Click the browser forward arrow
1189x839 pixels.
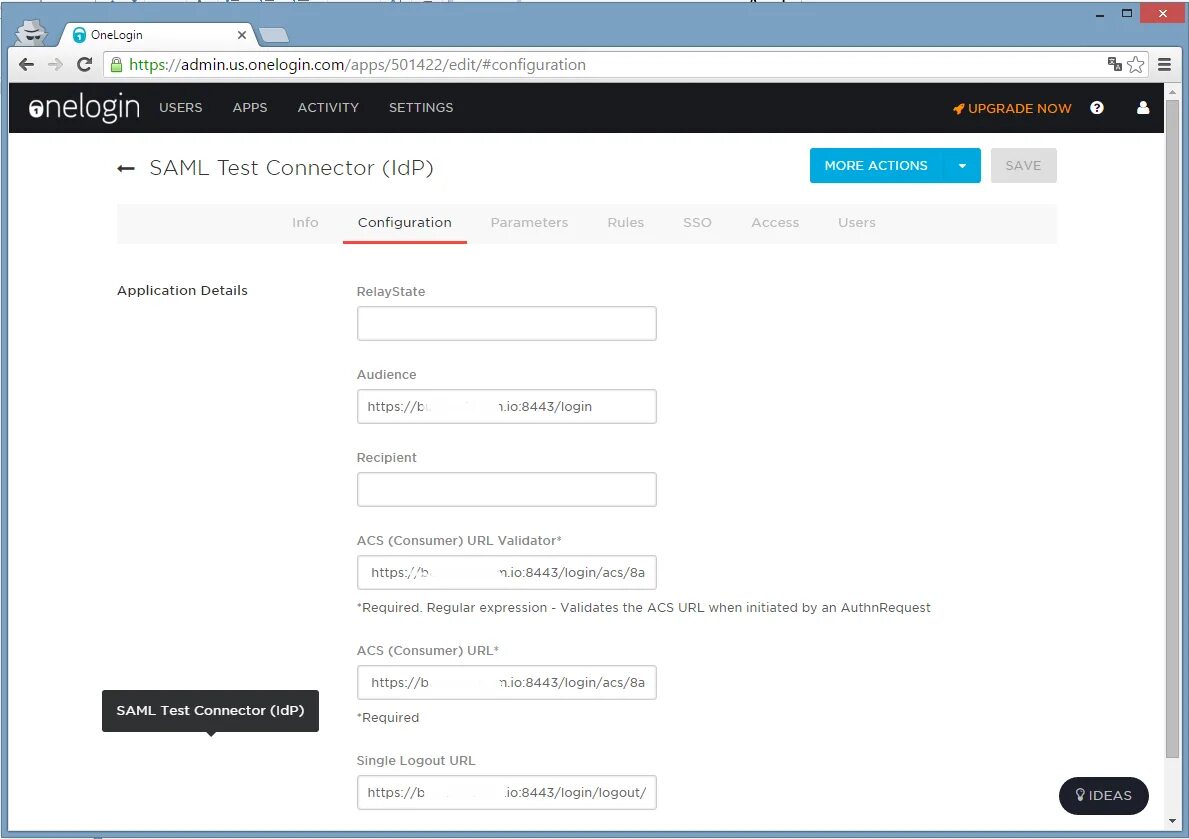tap(55, 64)
